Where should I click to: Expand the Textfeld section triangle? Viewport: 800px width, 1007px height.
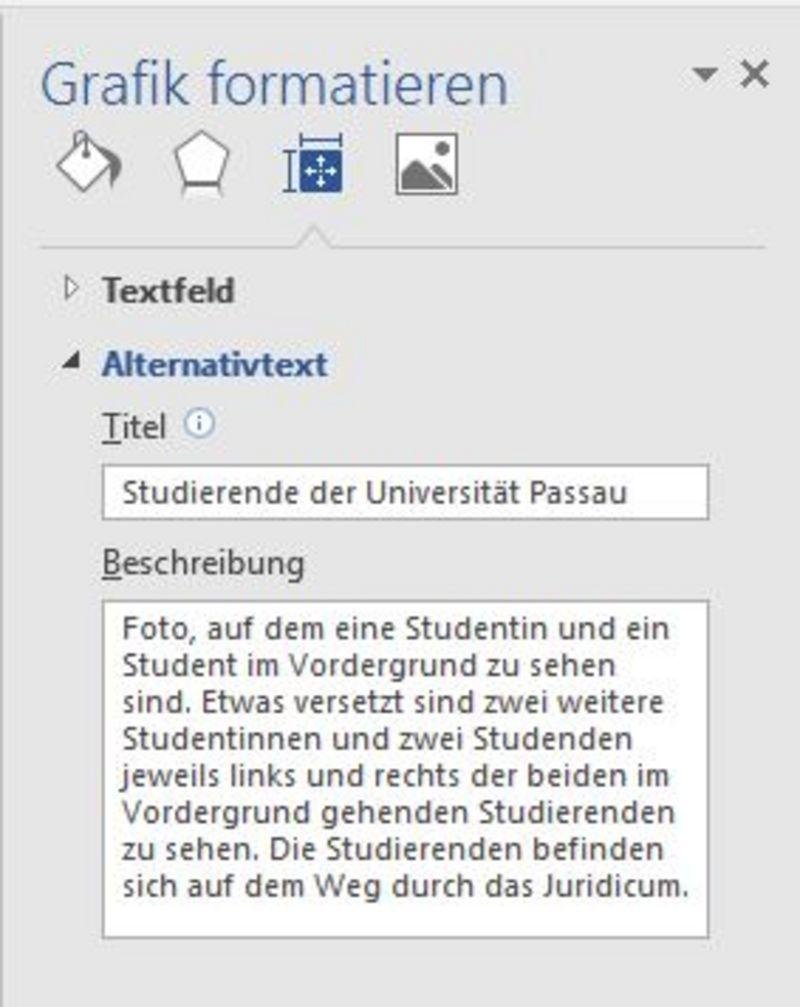tap(71, 289)
